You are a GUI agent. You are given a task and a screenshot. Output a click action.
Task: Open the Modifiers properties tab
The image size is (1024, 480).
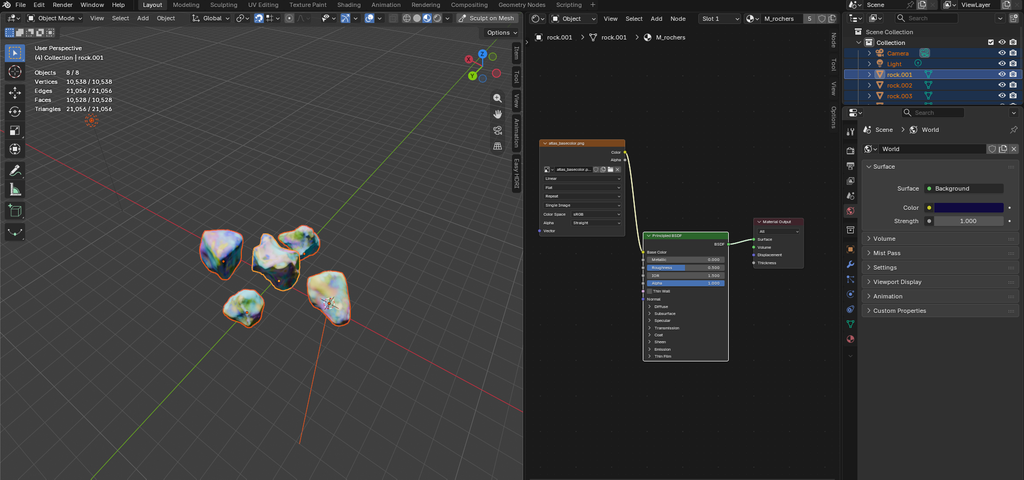(850, 264)
